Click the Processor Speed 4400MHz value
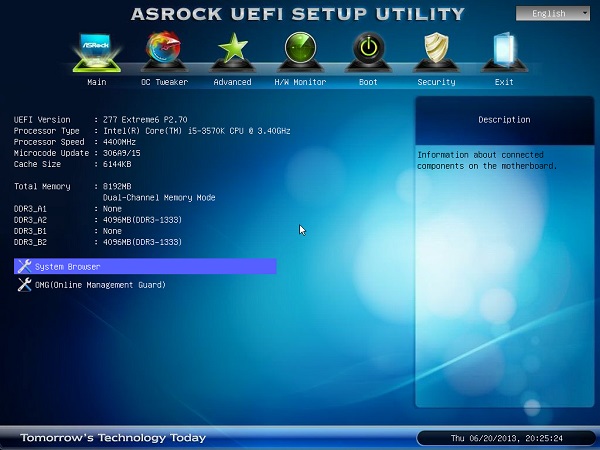The width and height of the screenshot is (600, 450). 119,142
